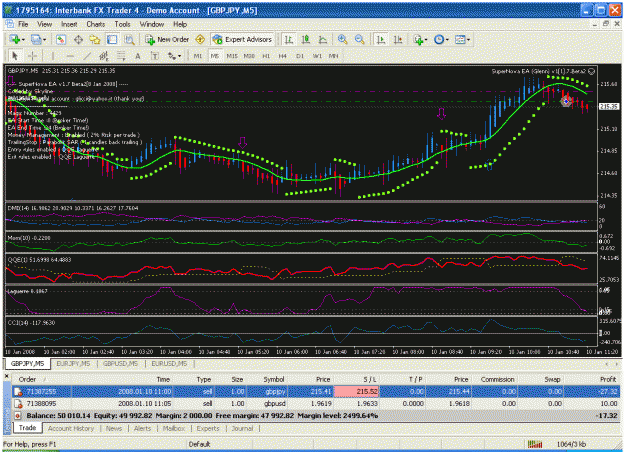This screenshot has height=452, width=625.
Task: Select the text 'A' drawing tool
Action: [x=138, y=56]
